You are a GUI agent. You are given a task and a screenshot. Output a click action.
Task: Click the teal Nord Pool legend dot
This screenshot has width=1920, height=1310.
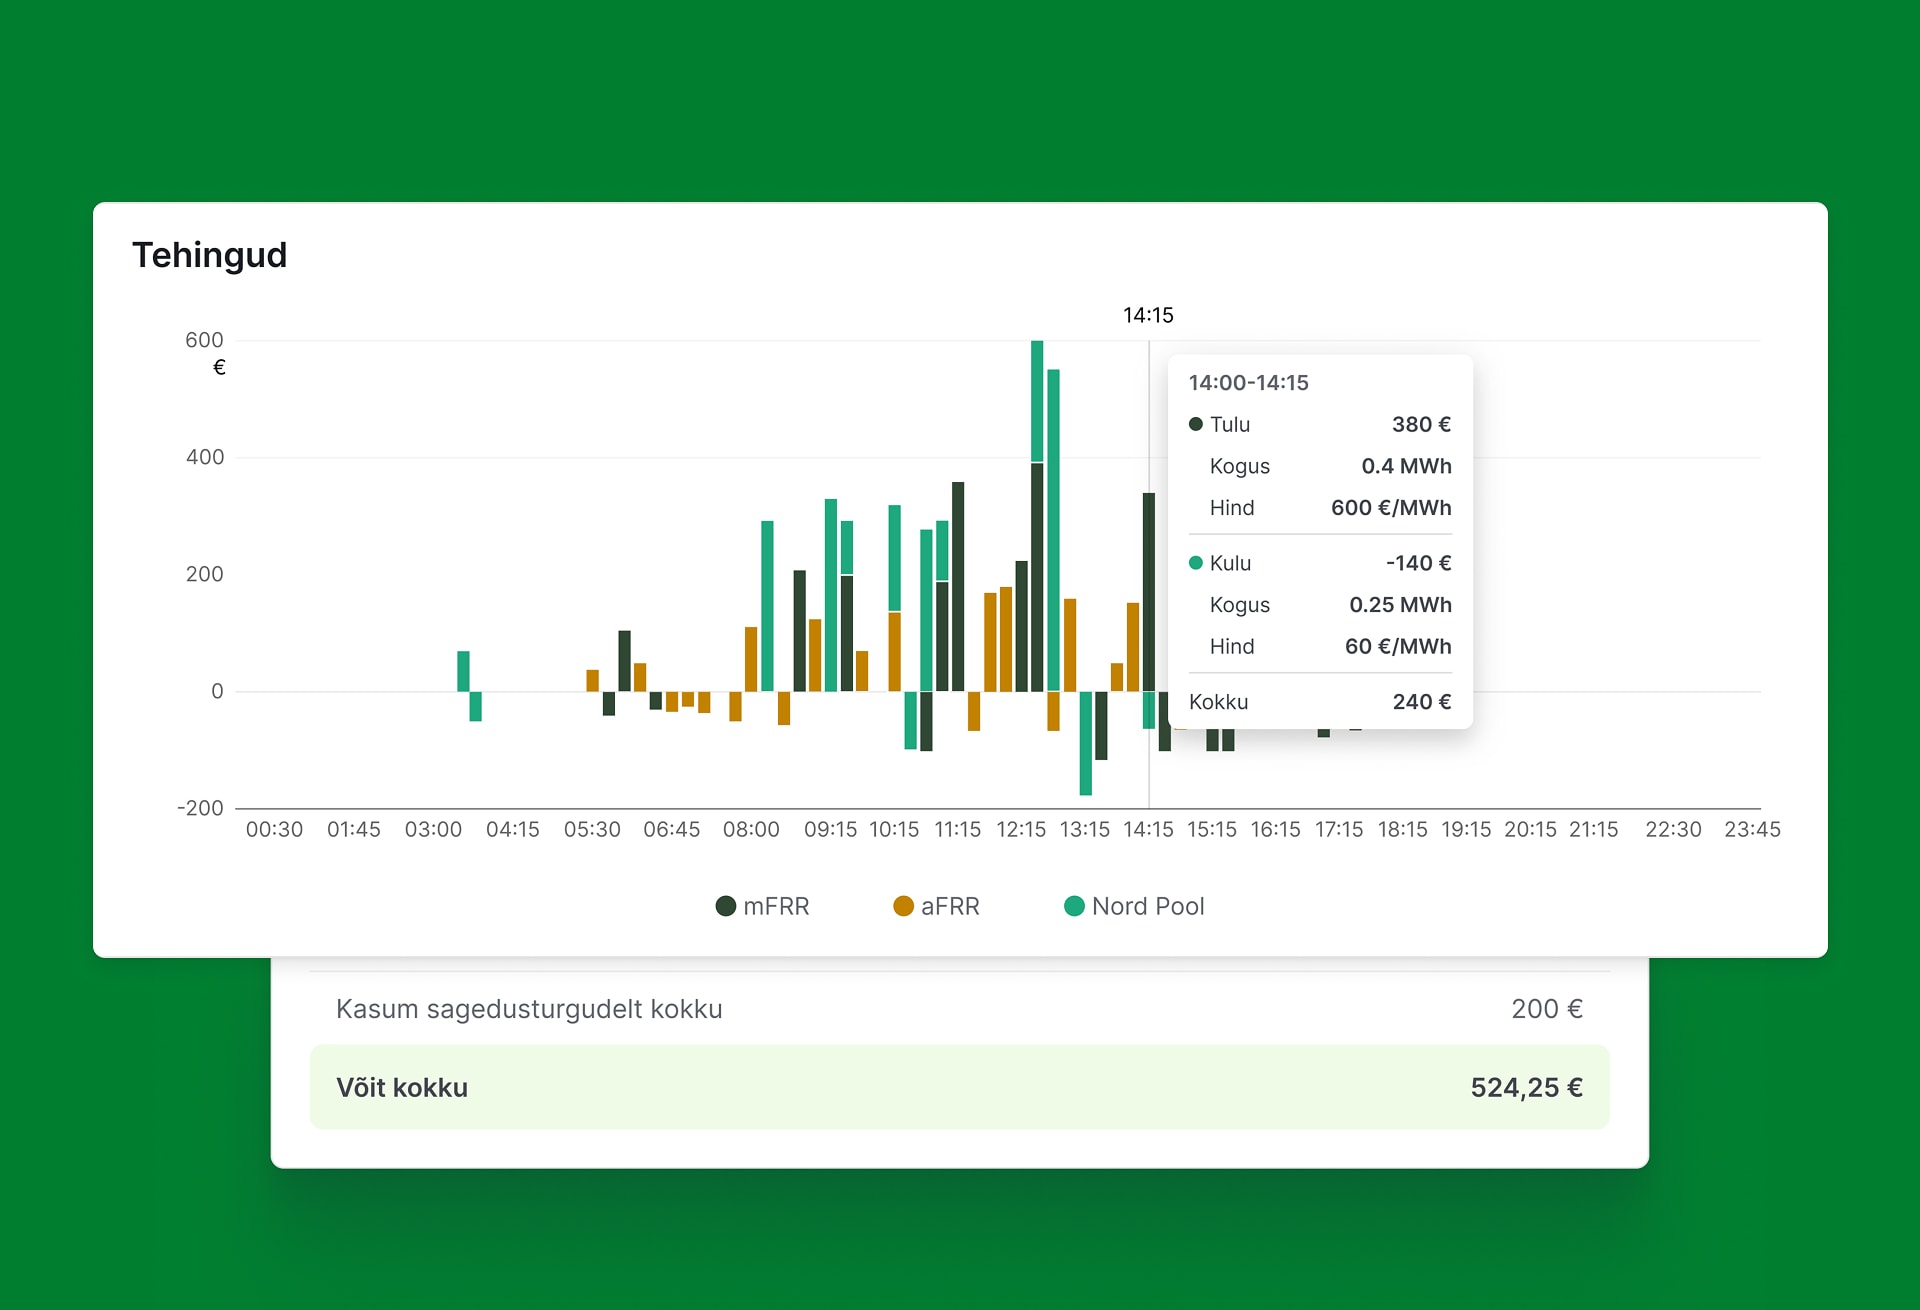pyautogui.click(x=1074, y=906)
